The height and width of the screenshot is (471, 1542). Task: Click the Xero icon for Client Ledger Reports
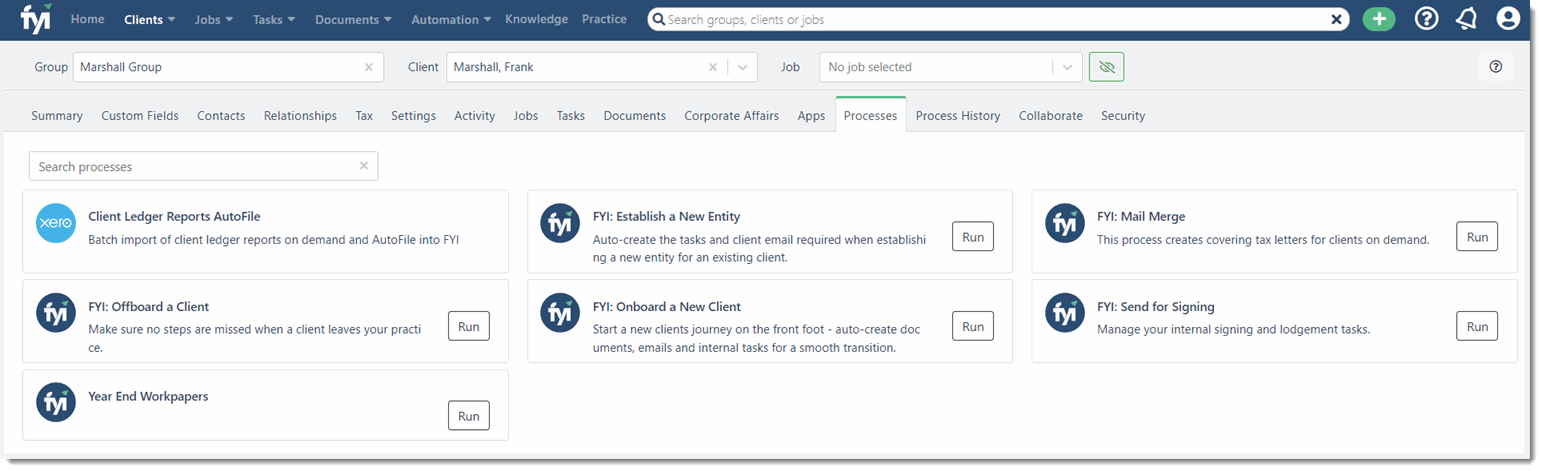pos(56,223)
